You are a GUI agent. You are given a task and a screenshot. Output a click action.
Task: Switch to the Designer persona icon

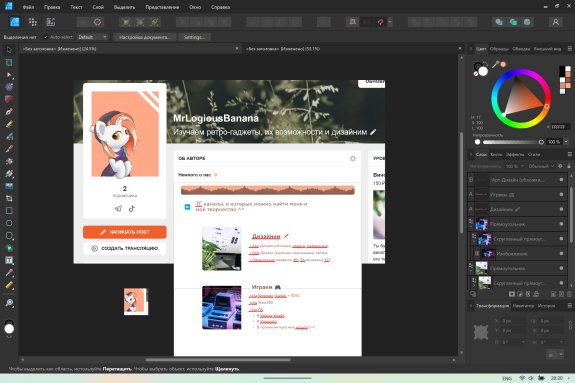[x=14, y=22]
